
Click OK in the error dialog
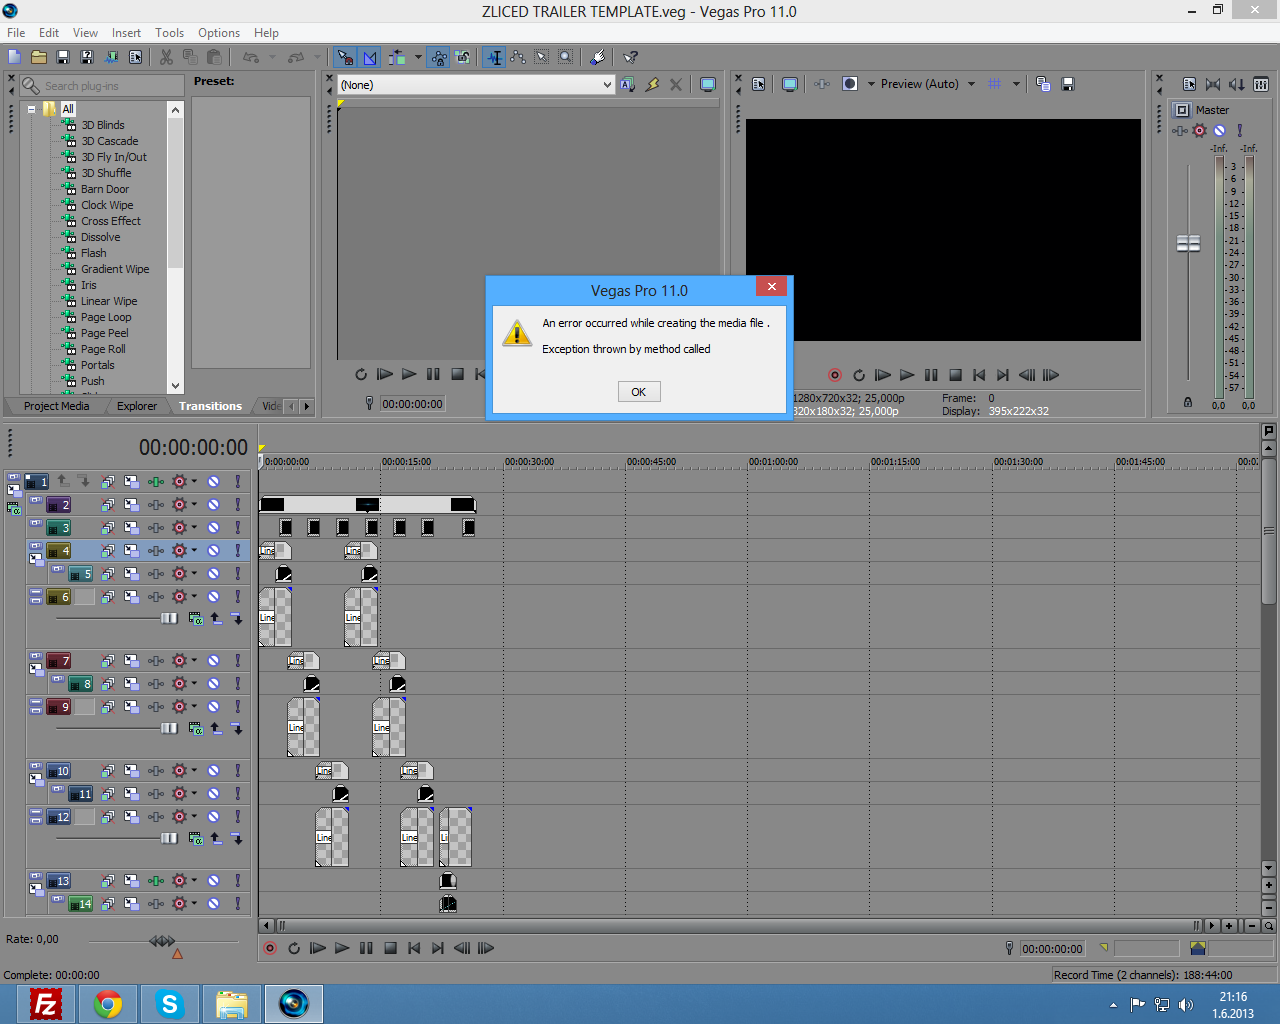click(638, 392)
